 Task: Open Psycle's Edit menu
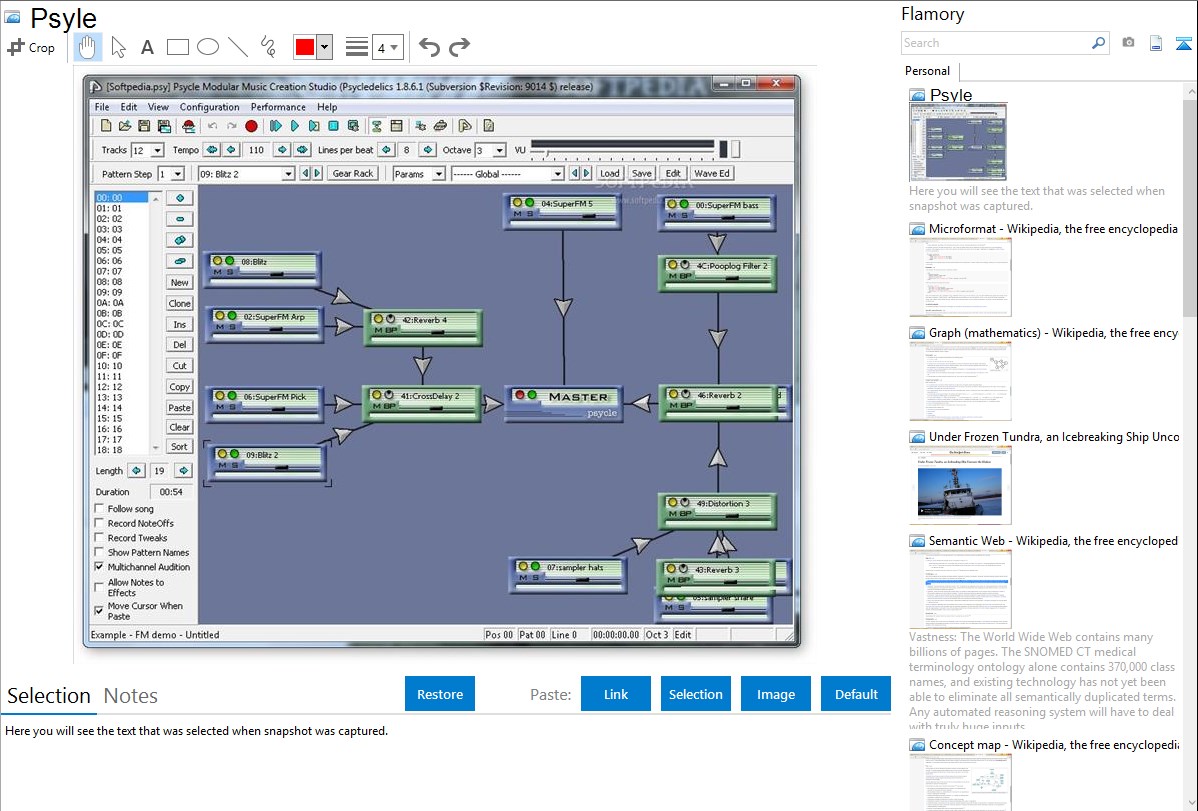pyautogui.click(x=129, y=107)
